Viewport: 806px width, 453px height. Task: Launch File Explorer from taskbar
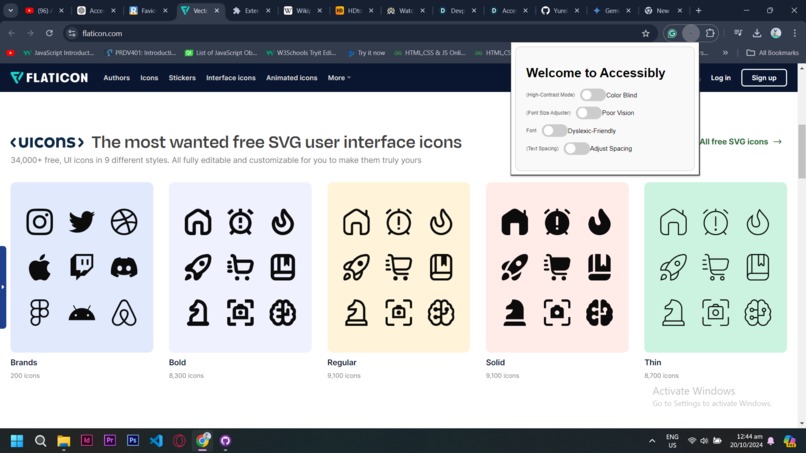point(63,441)
